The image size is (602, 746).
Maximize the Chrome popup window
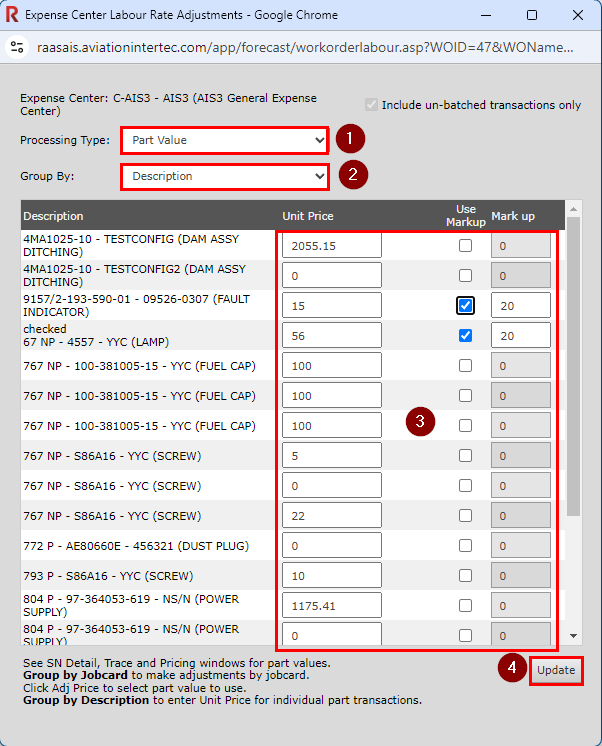pyautogui.click(x=531, y=15)
